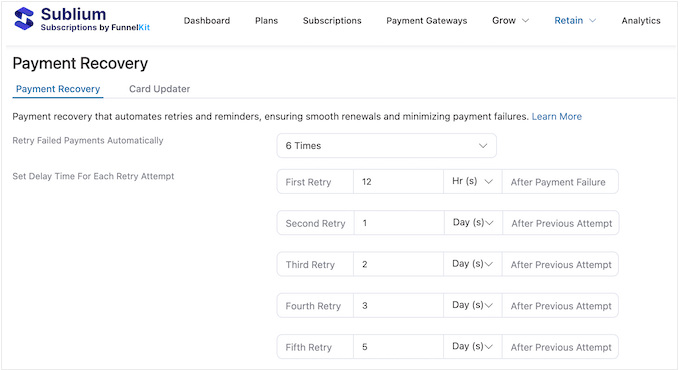The width and height of the screenshot is (680, 370).
Task: Edit the Third Retry delay value
Action: (398, 264)
